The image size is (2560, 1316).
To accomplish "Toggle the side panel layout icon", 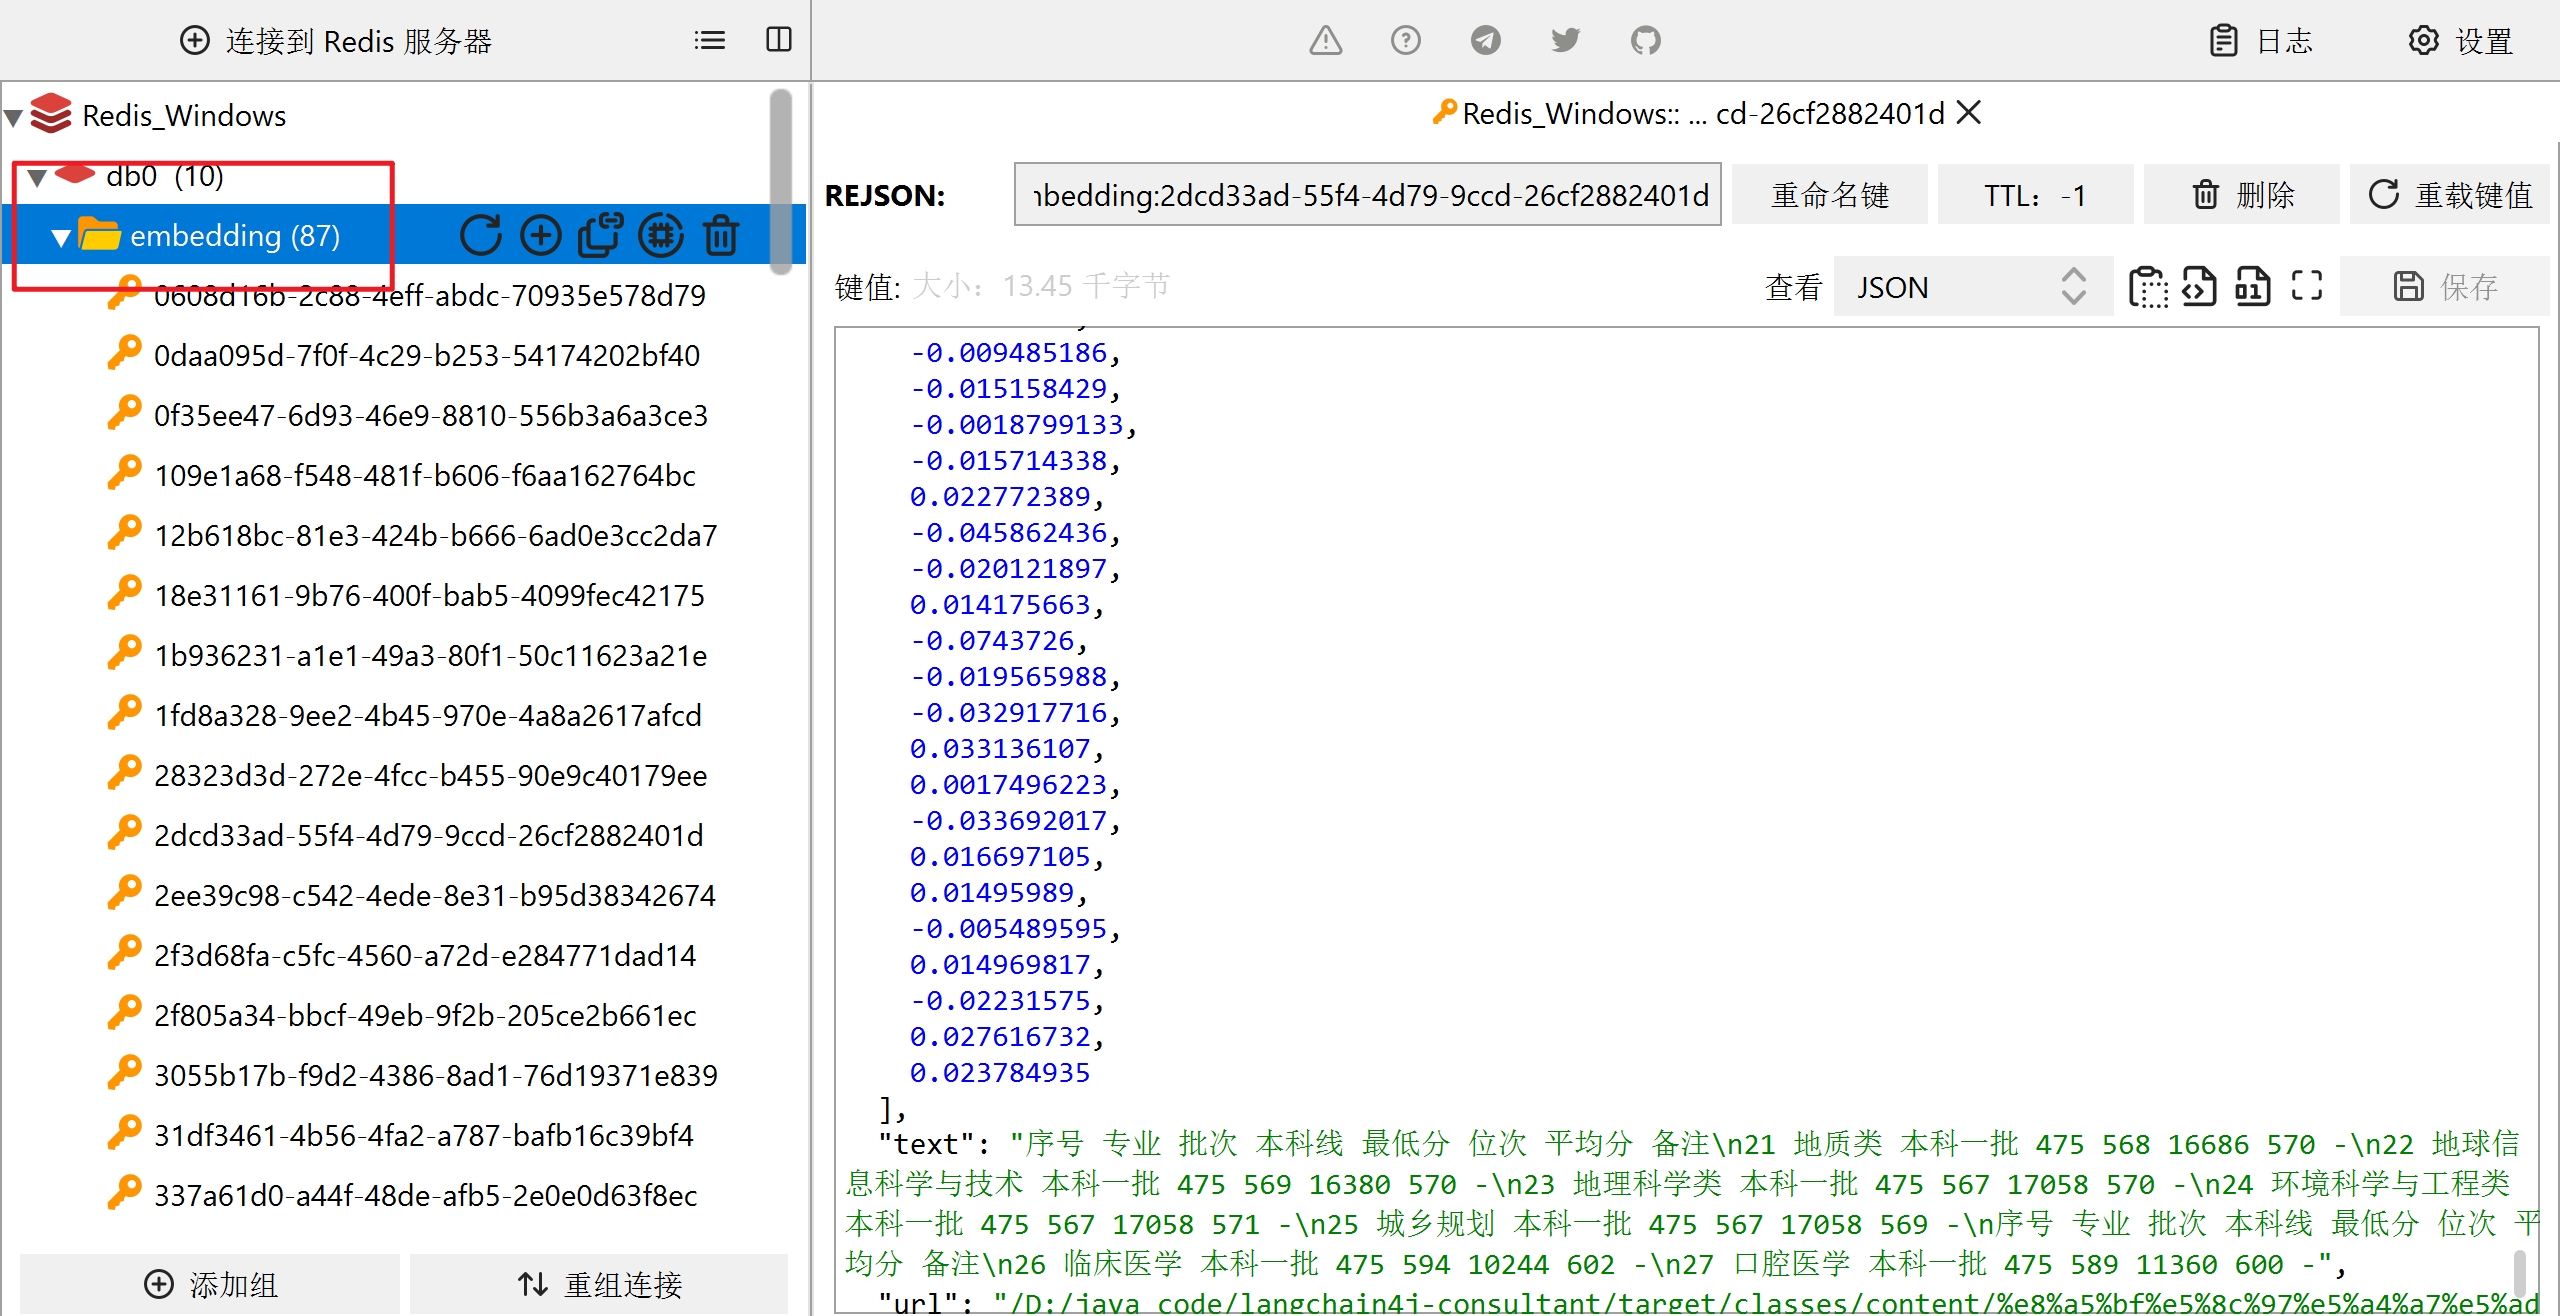I will click(x=778, y=40).
